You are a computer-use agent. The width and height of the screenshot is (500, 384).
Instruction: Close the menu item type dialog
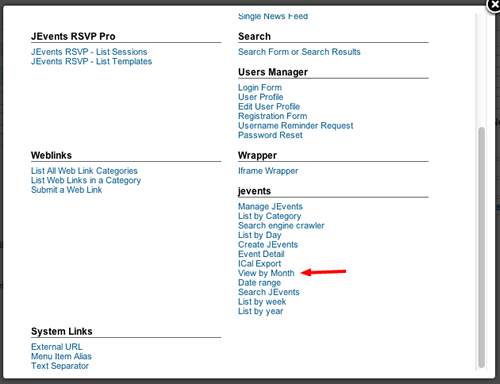[x=494, y=5]
